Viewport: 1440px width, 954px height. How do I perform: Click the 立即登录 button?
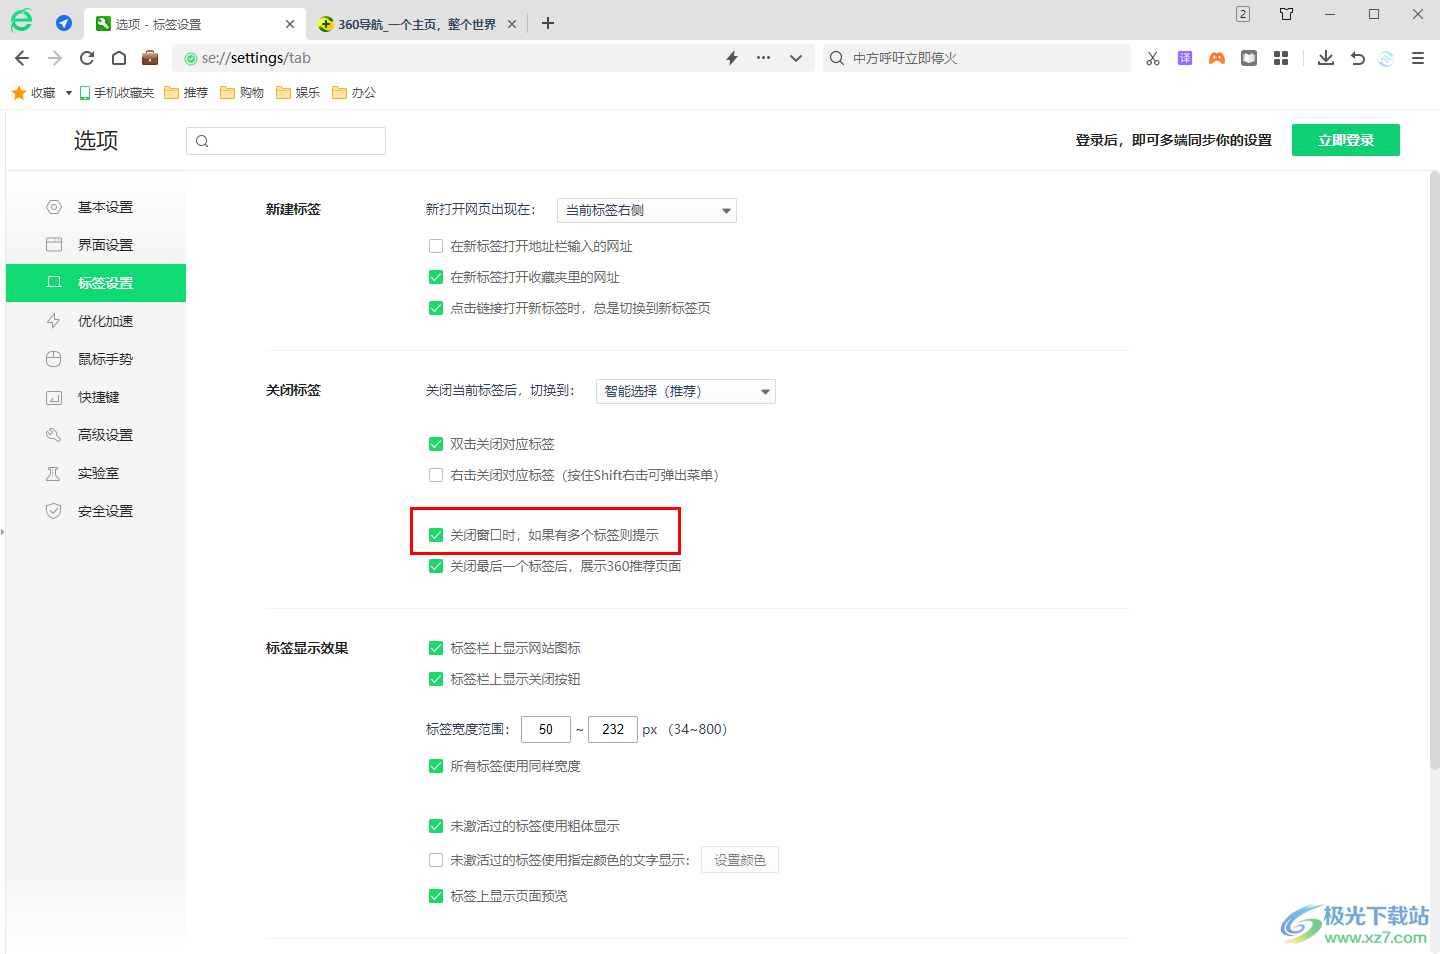coord(1346,140)
